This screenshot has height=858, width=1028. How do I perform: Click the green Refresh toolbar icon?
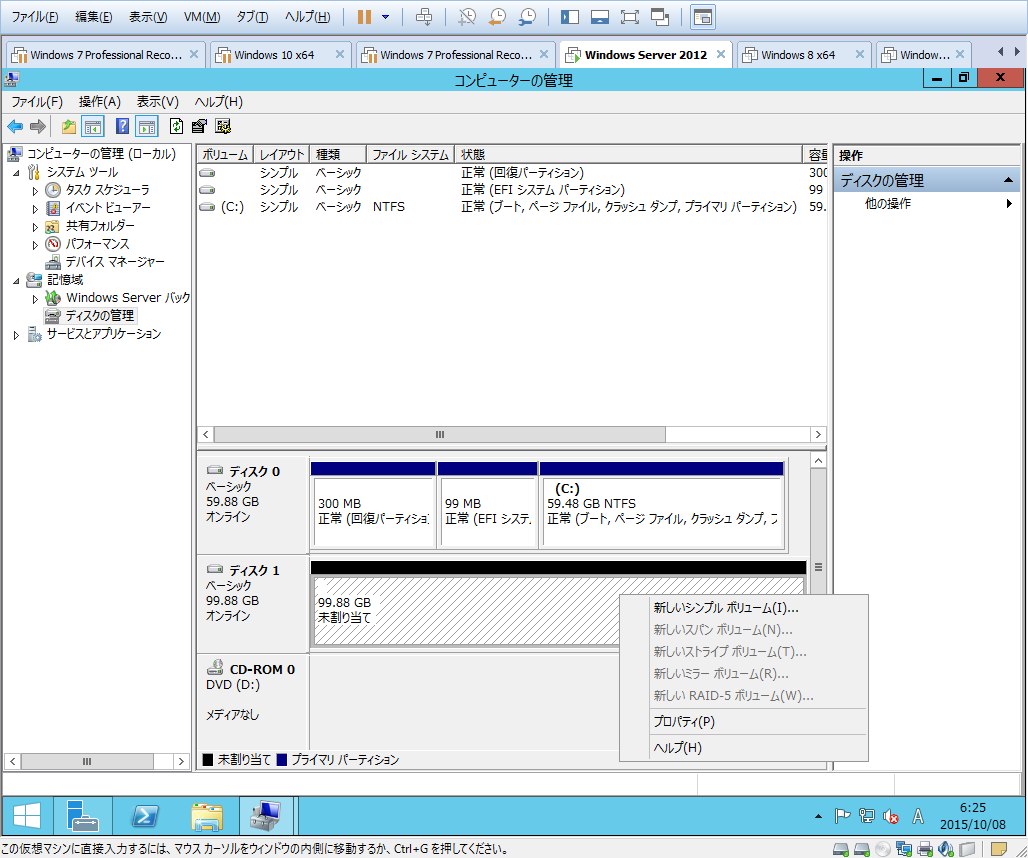[176, 126]
